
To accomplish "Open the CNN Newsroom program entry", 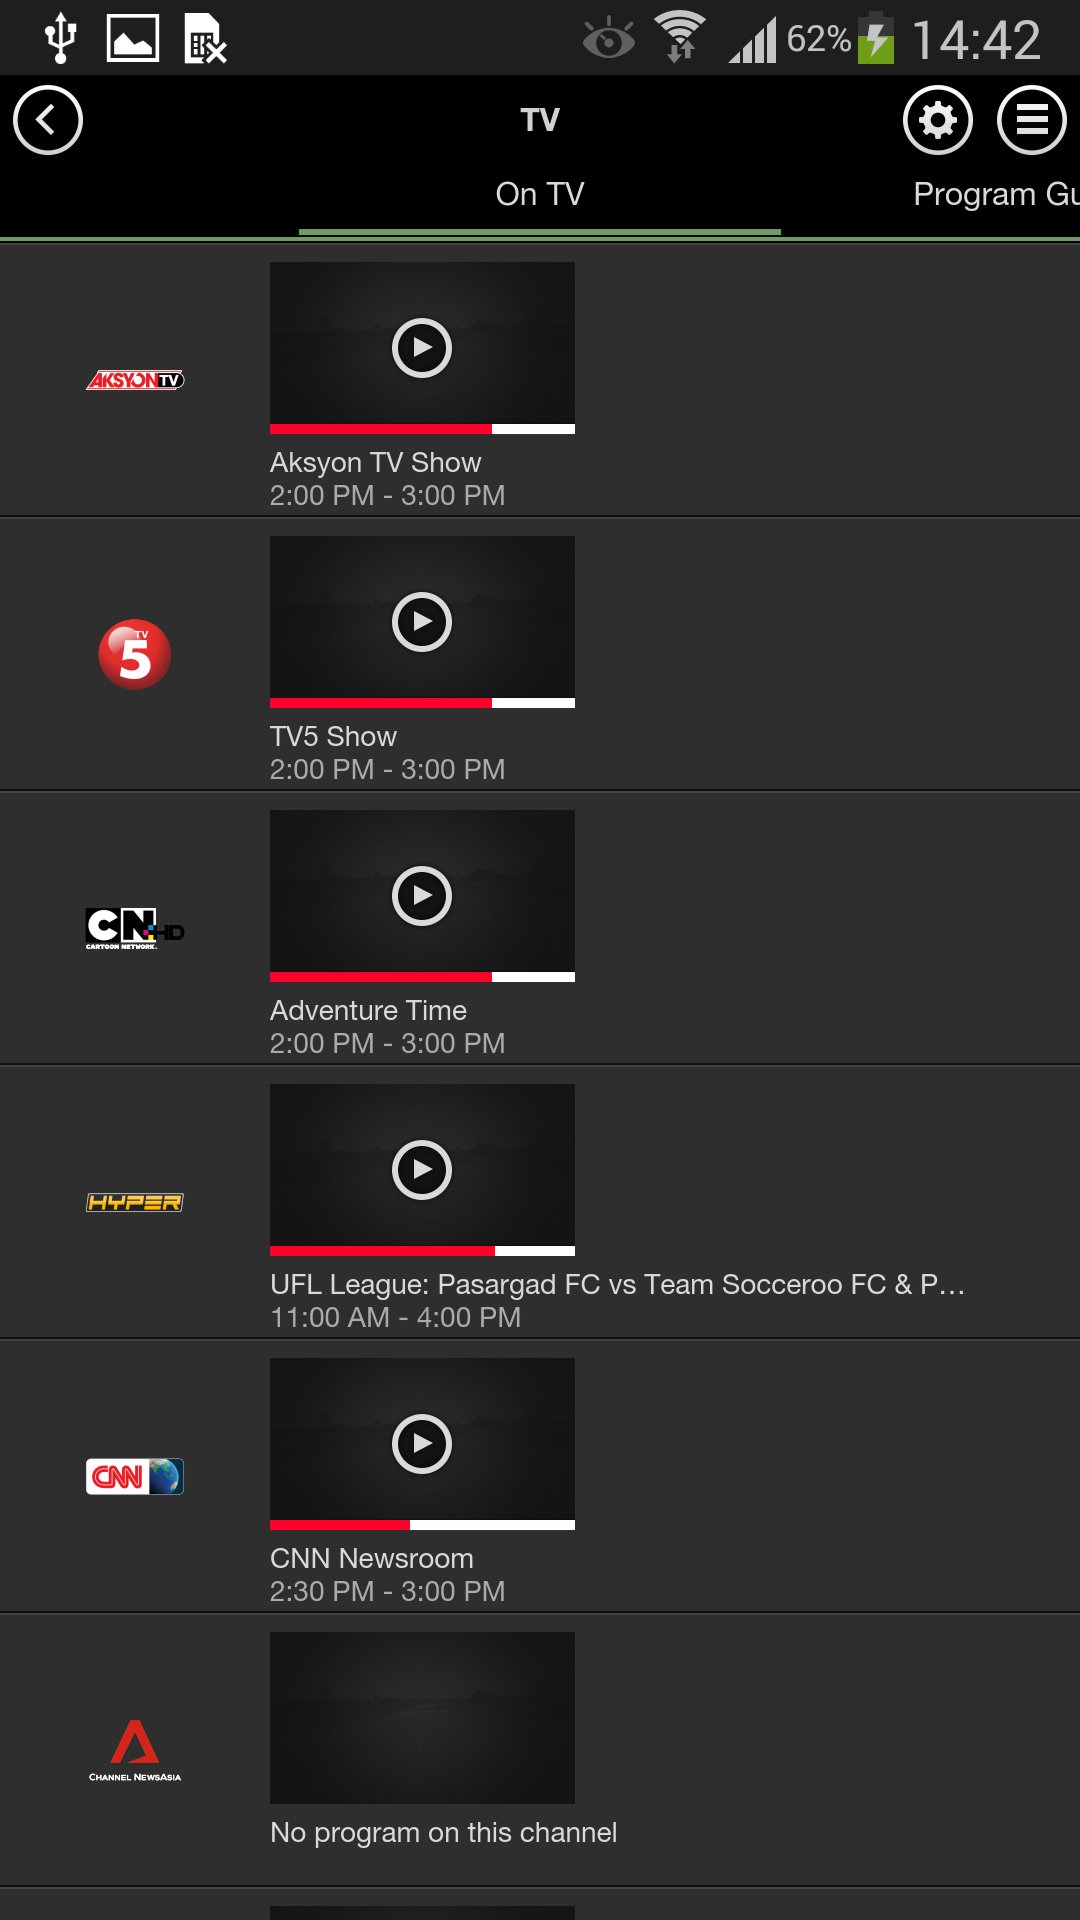I will tap(372, 1557).
